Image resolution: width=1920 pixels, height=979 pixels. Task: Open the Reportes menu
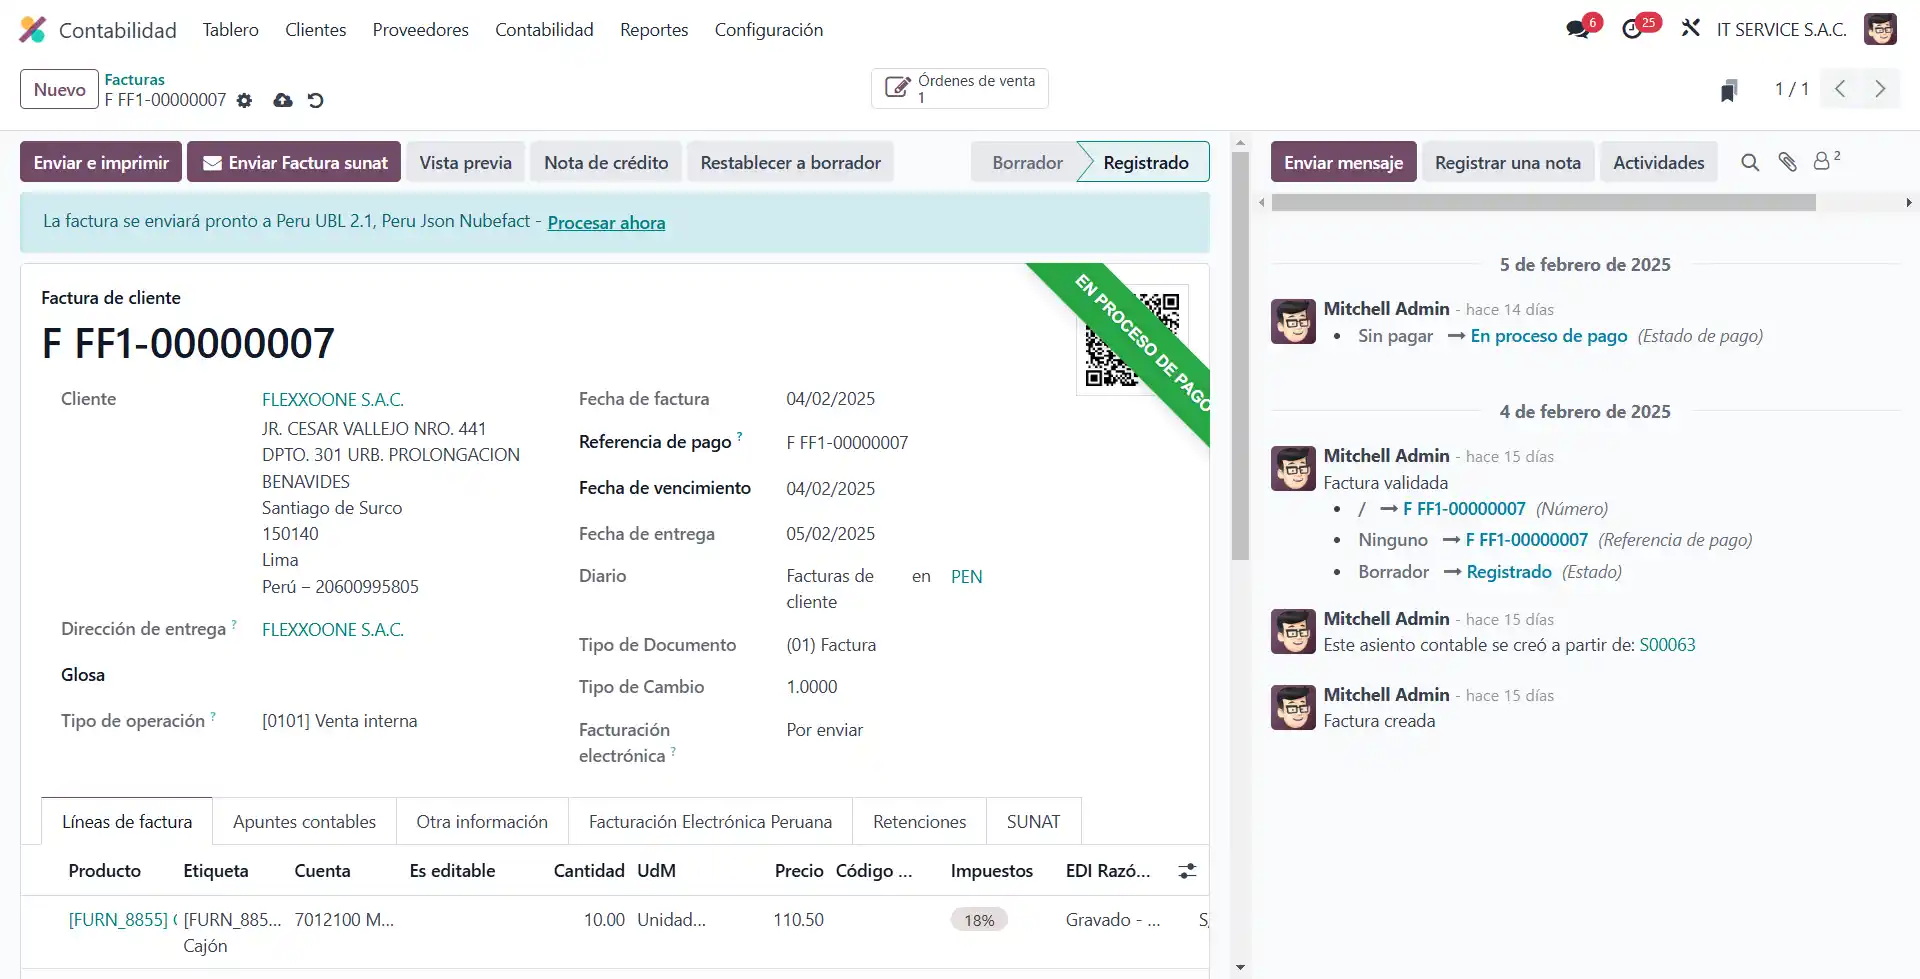pos(654,30)
